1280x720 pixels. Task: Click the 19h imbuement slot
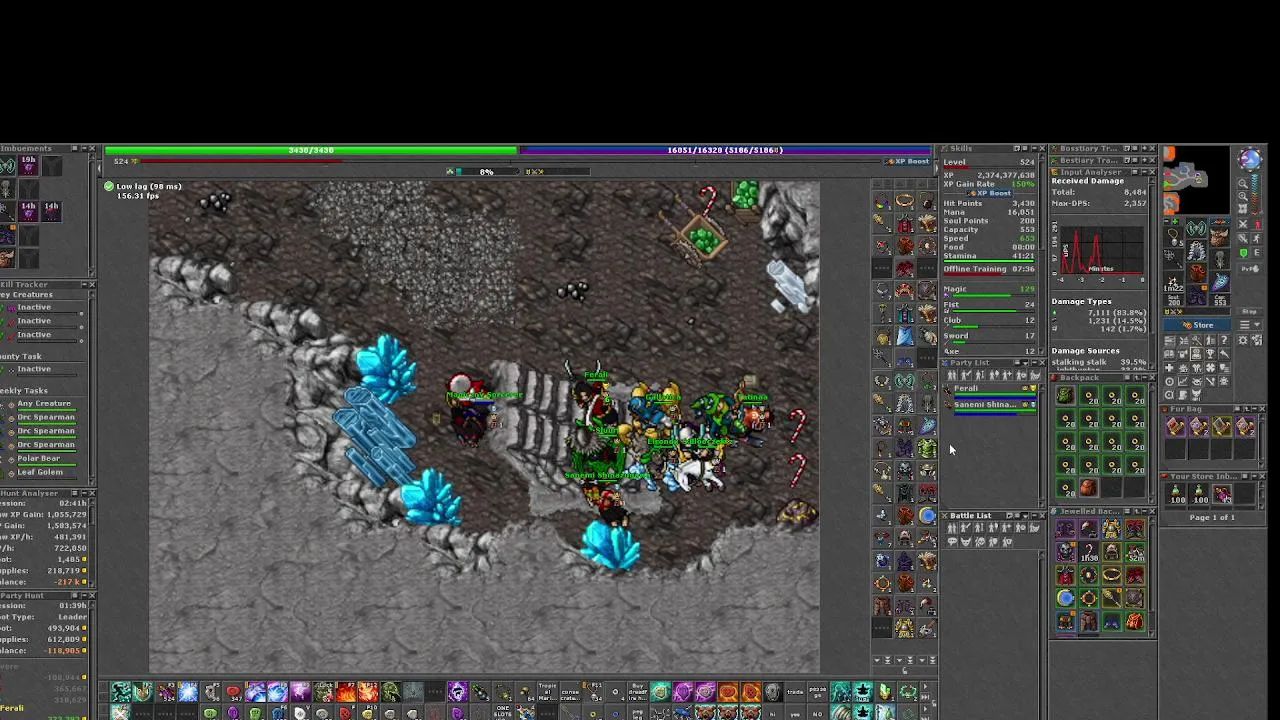28,165
